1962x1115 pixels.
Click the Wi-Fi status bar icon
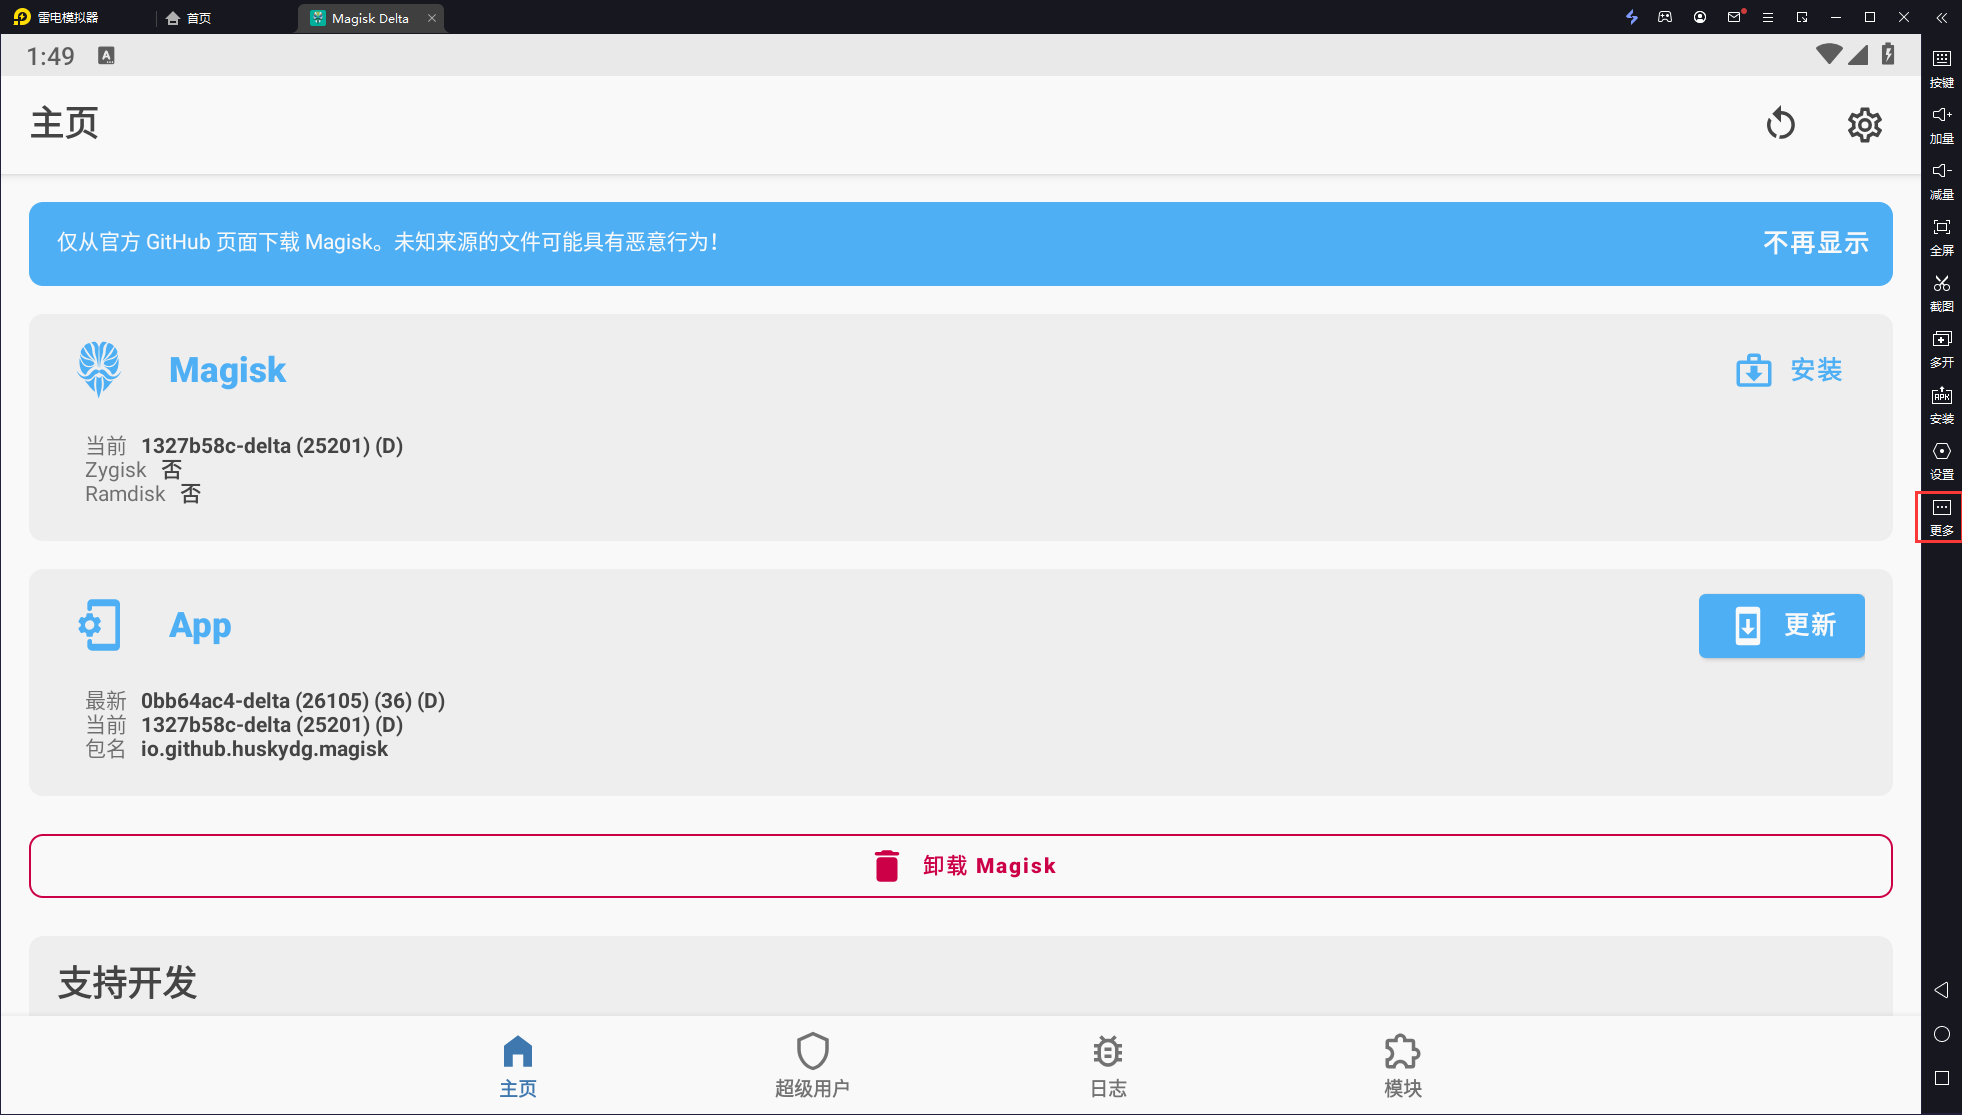coord(1829,55)
